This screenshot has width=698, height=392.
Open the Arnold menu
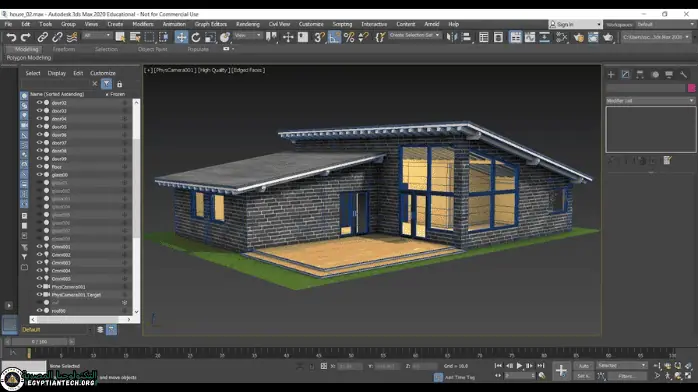point(431,24)
